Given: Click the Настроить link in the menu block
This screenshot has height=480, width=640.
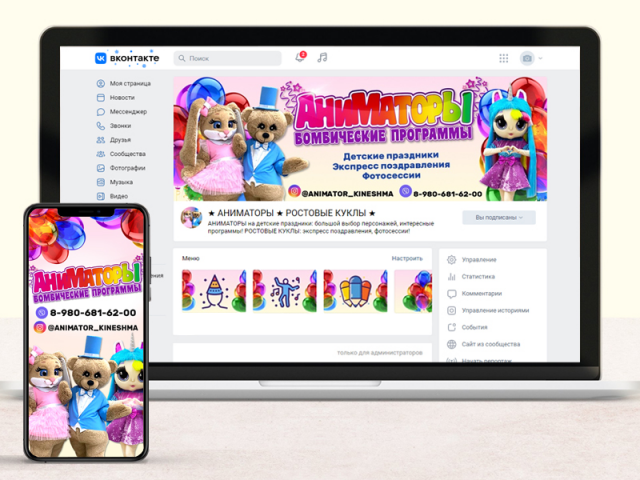Looking at the screenshot, I should 407,258.
